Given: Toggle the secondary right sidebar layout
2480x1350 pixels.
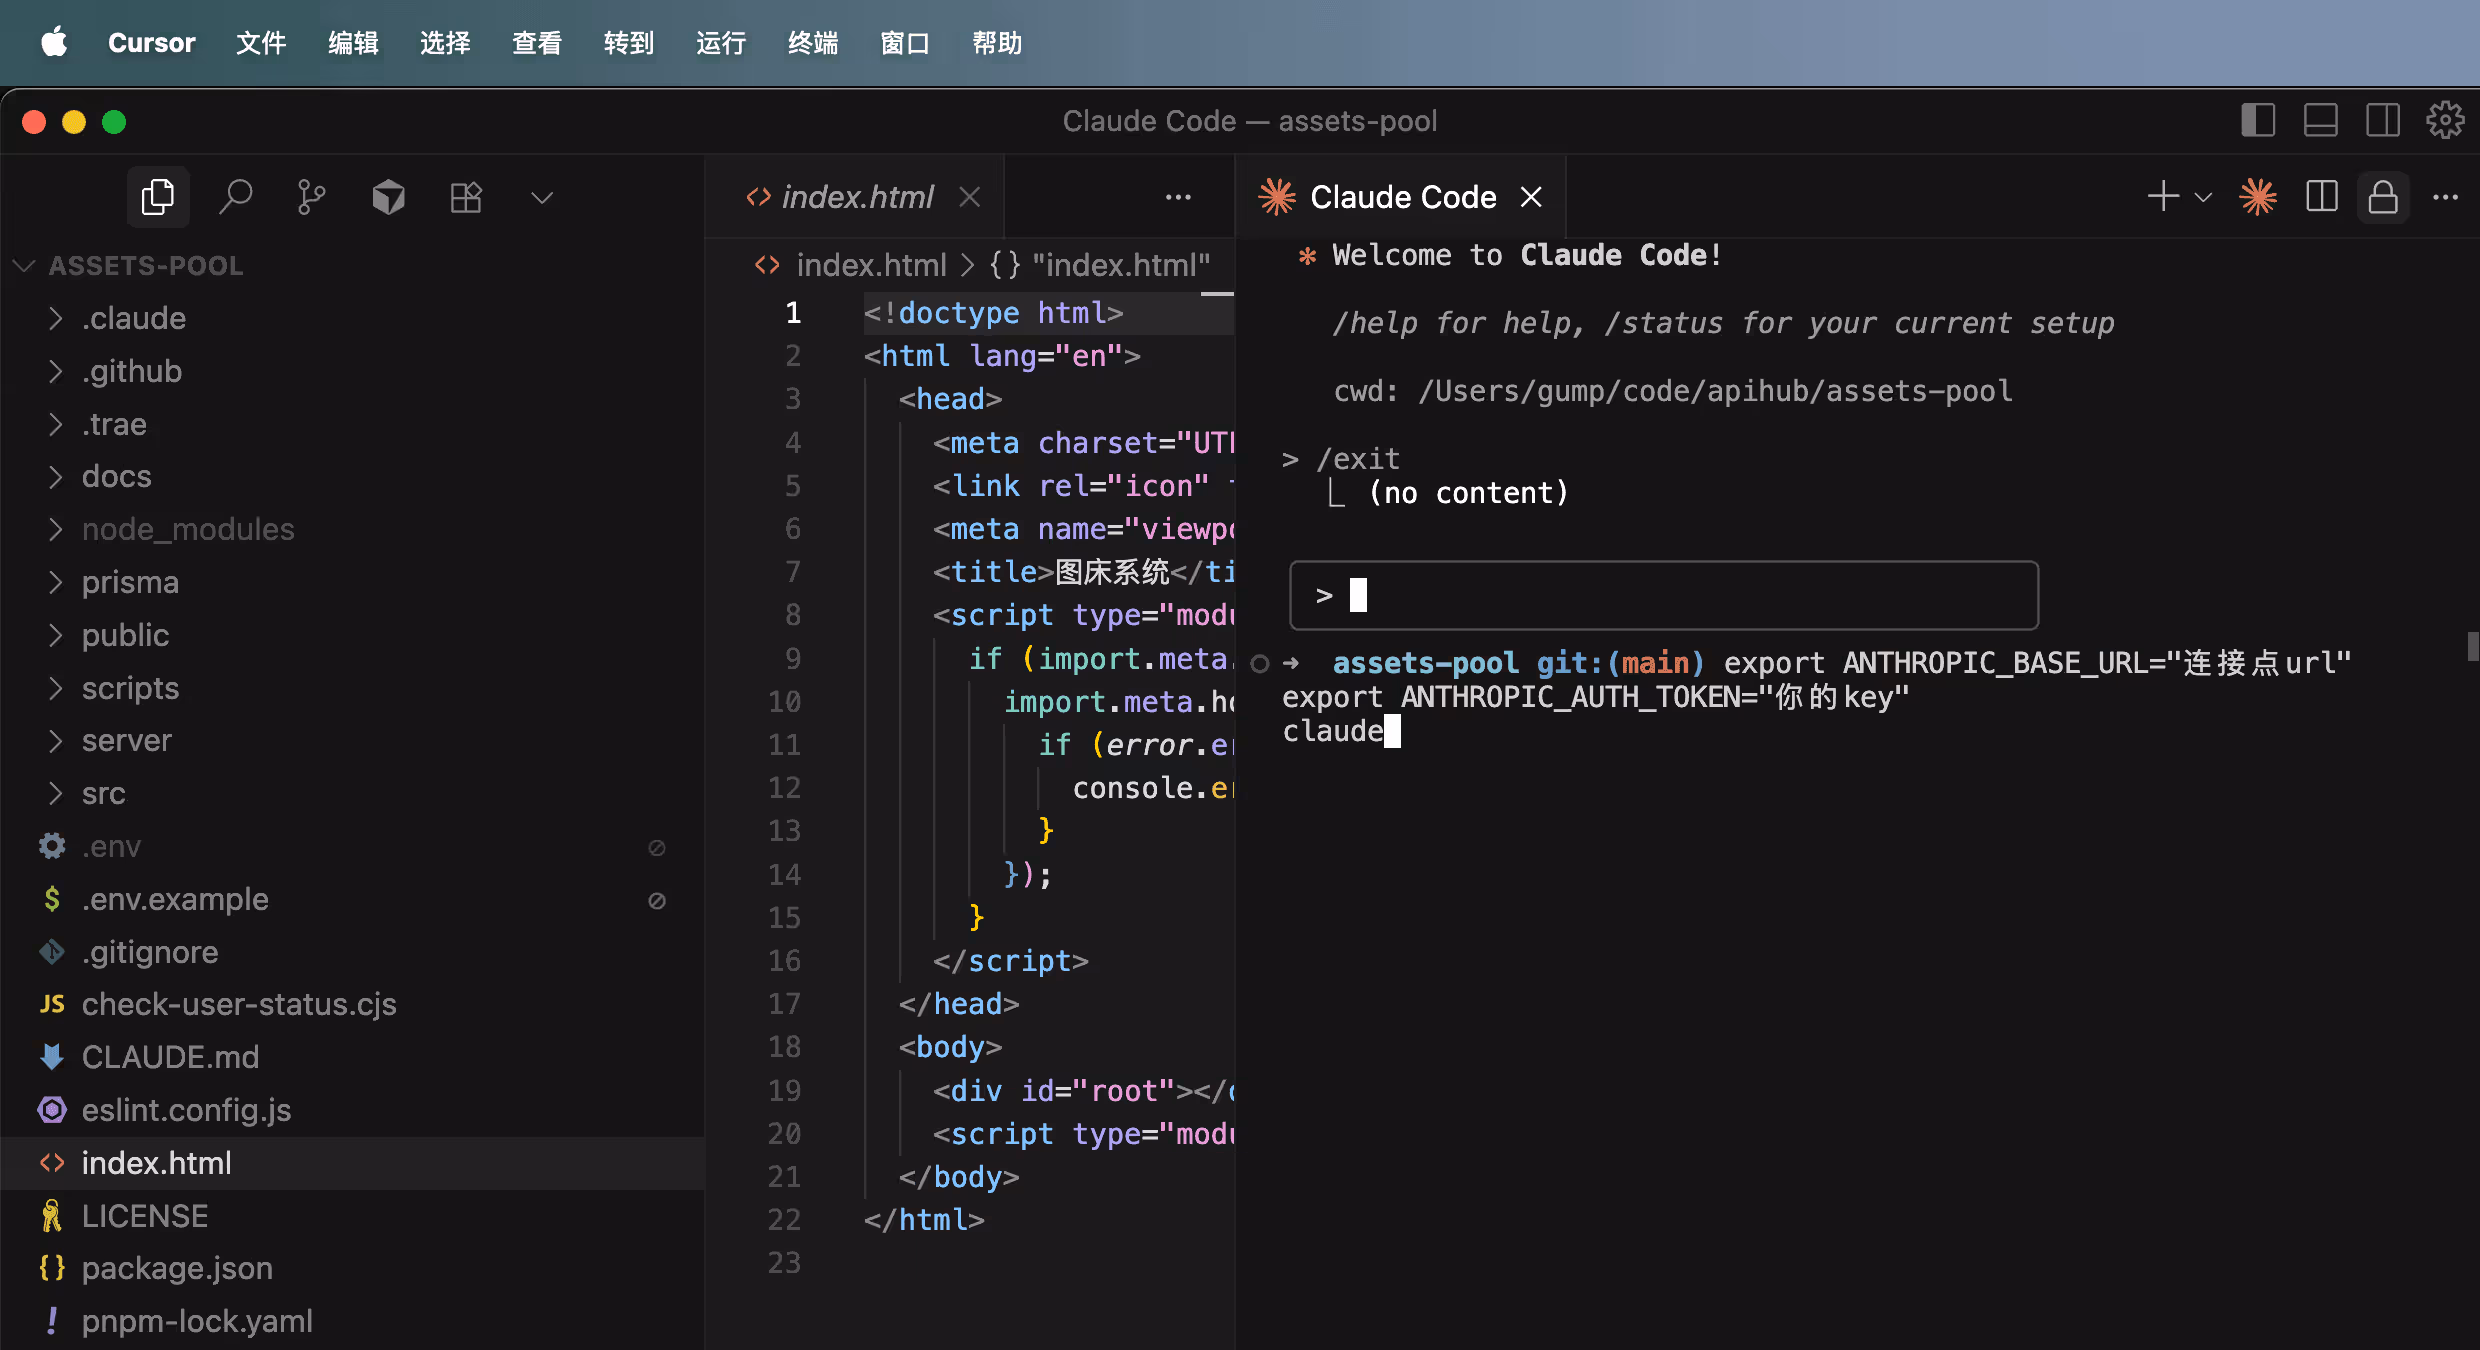Looking at the screenshot, I should pos(2382,121).
